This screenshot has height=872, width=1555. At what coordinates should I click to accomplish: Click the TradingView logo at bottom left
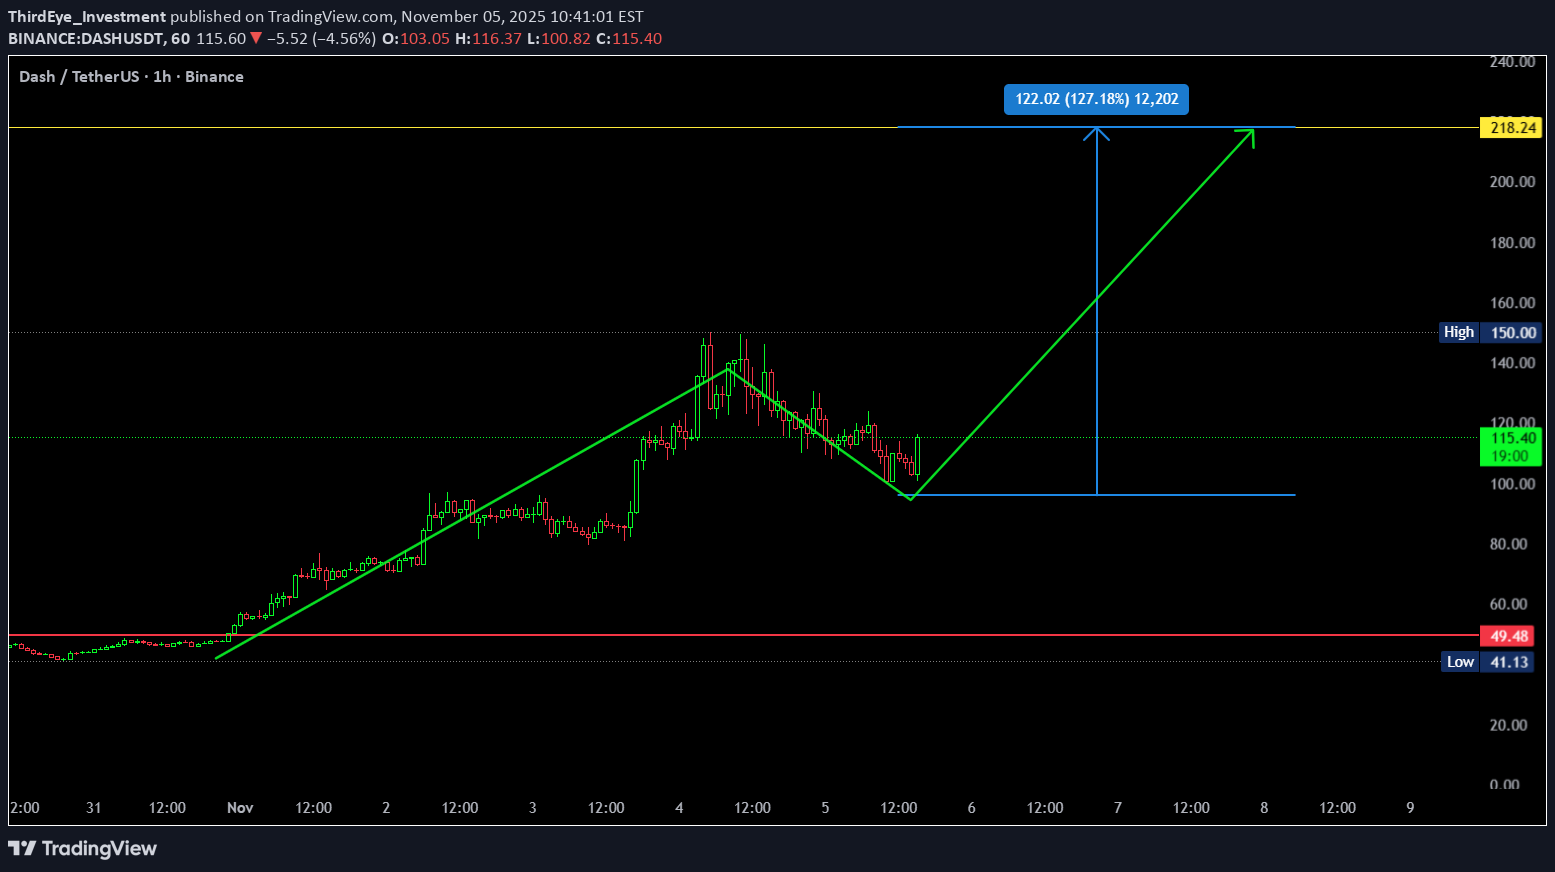tap(83, 849)
